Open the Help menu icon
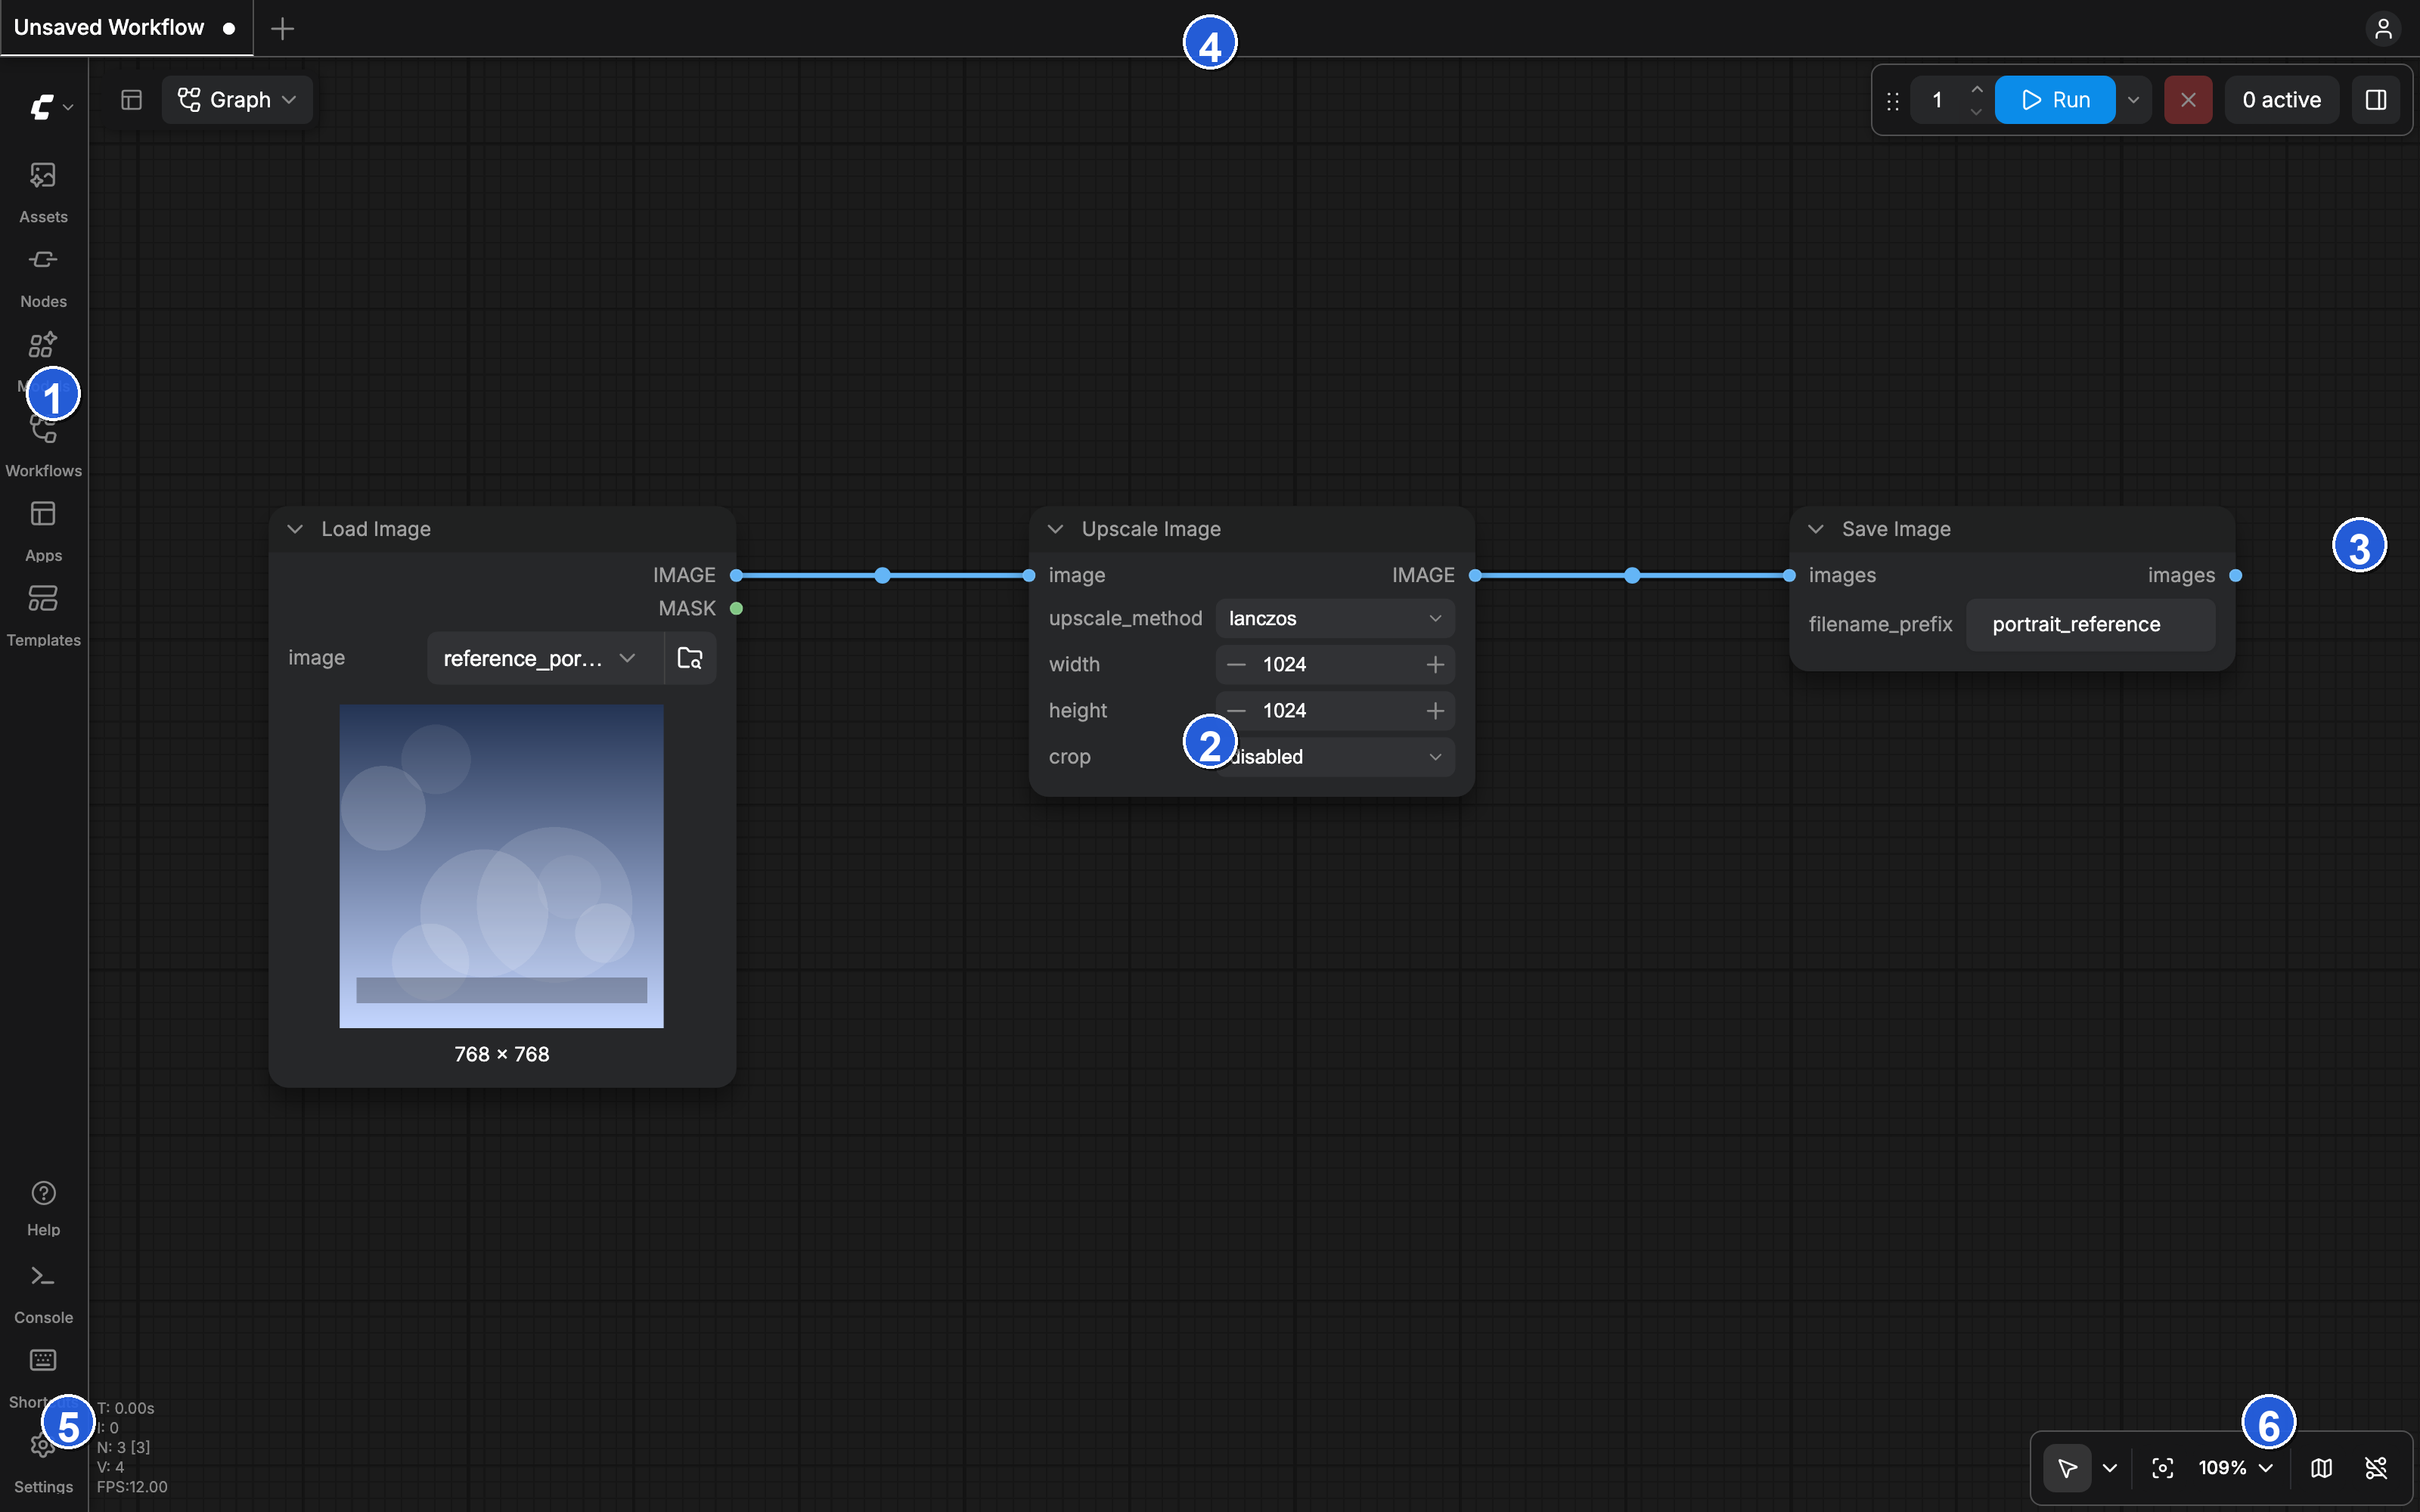This screenshot has height=1512, width=2420. point(43,1193)
